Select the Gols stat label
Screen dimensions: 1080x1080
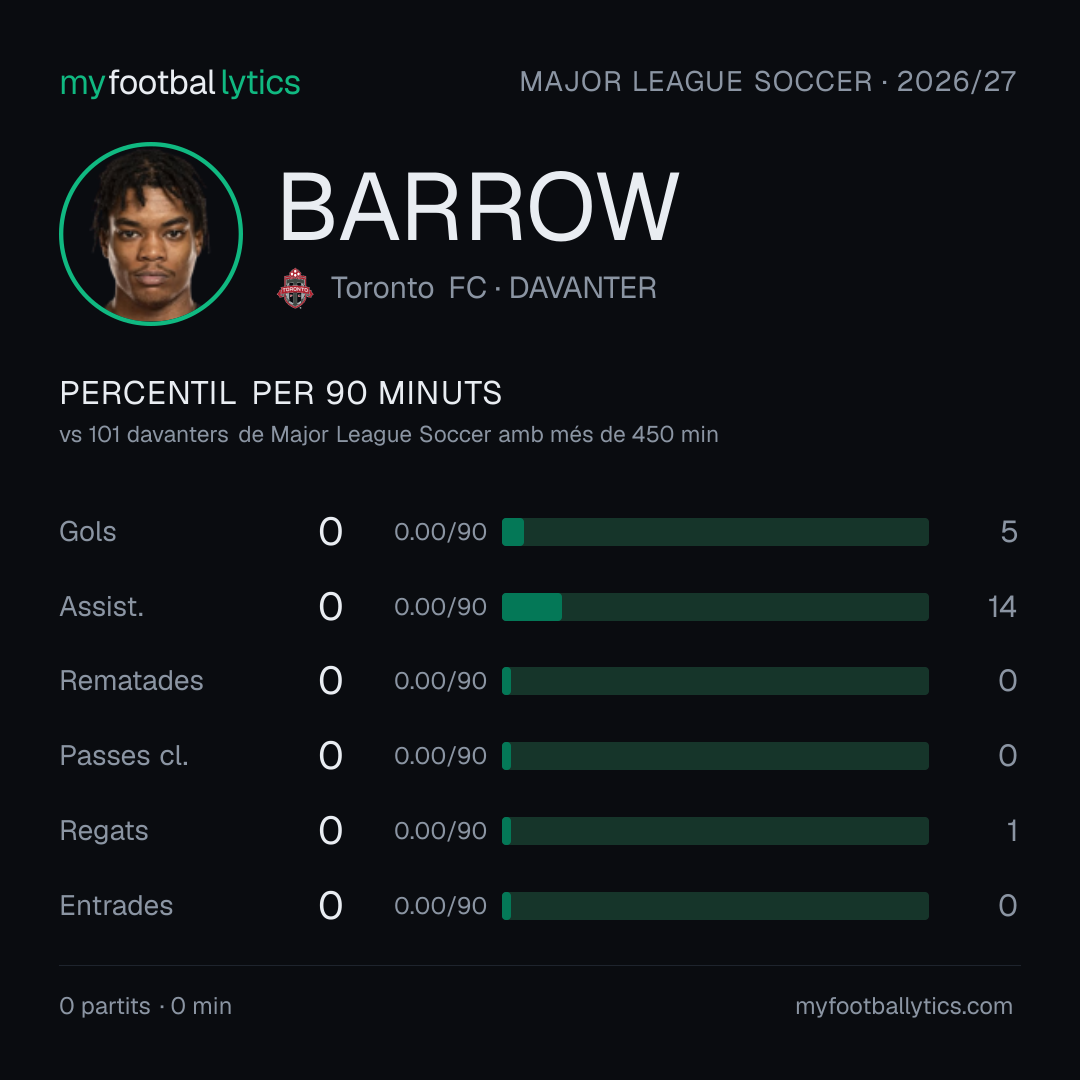pyautogui.click(x=87, y=532)
